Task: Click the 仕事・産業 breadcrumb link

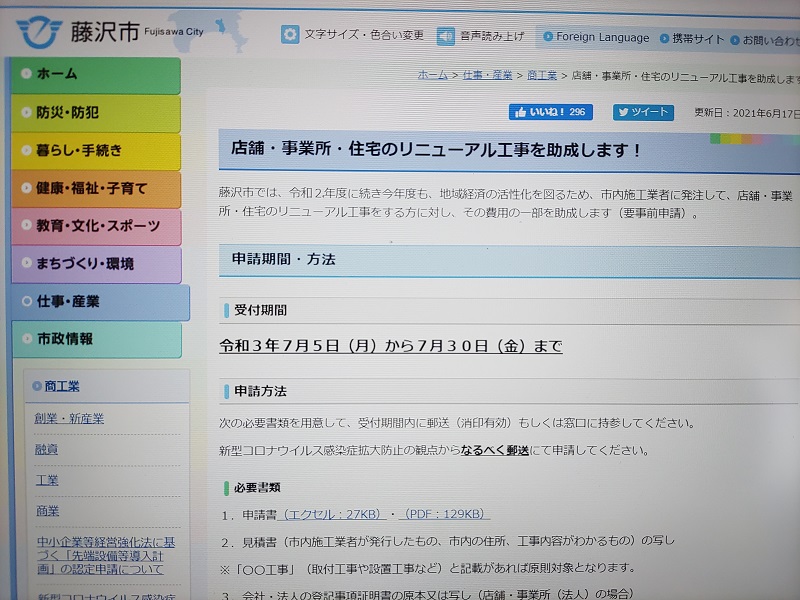Action: tap(487, 75)
